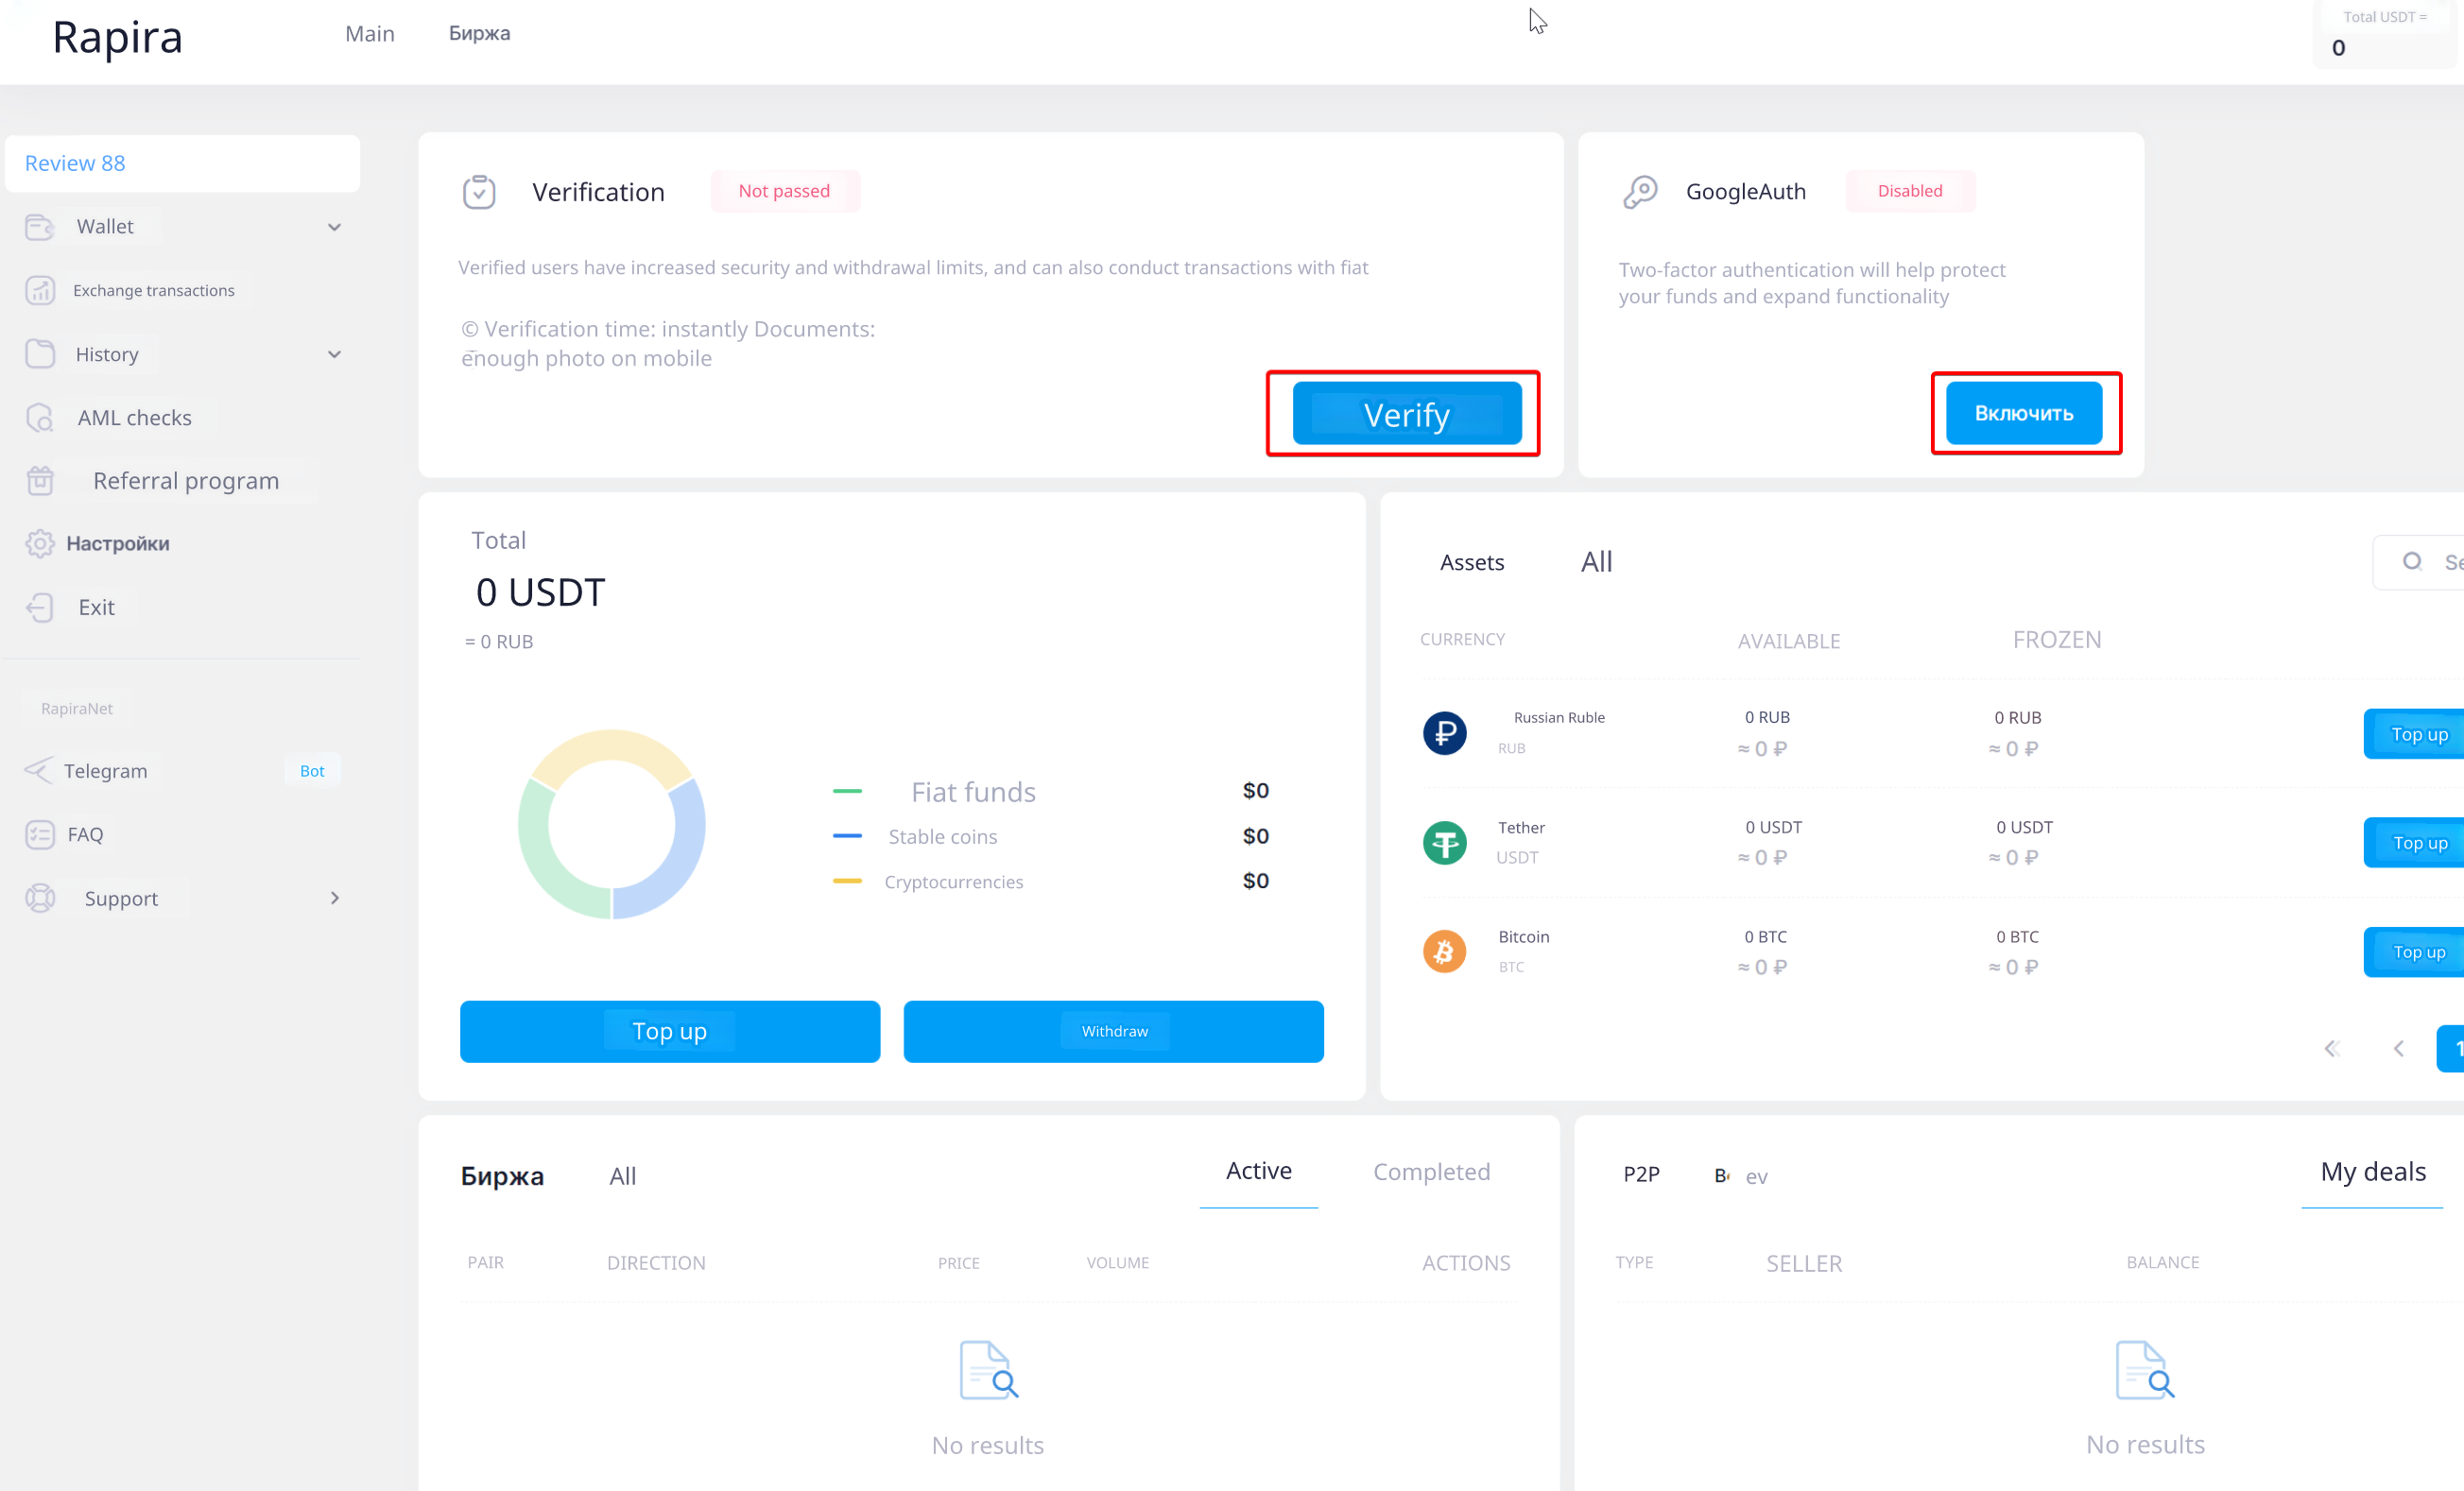This screenshot has width=2464, height=1491.
Task: Click the Referral program gift icon
Action: click(x=39, y=481)
